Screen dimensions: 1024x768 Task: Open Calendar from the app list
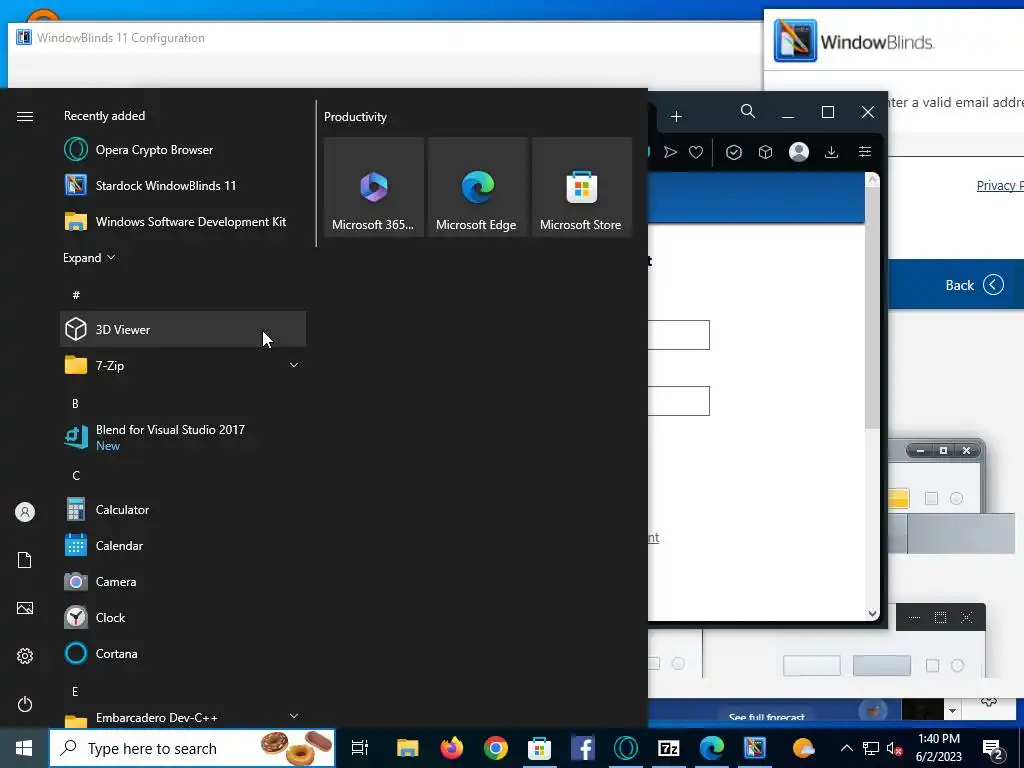183,545
